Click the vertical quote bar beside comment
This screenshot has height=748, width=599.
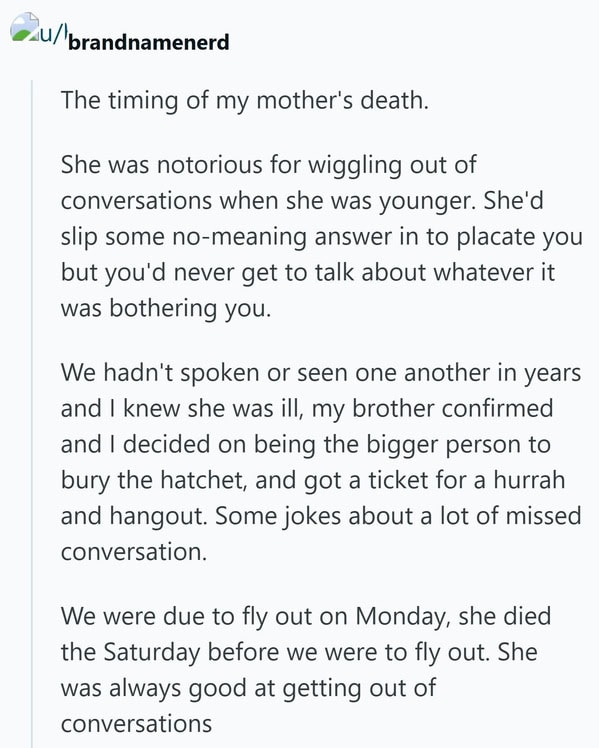pyautogui.click(x=32, y=414)
